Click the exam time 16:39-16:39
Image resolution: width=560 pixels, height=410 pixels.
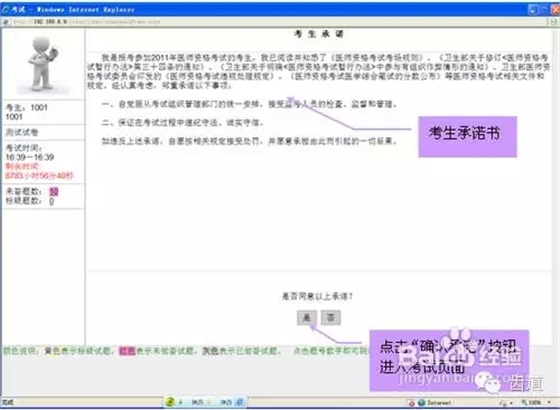pyautogui.click(x=30, y=157)
